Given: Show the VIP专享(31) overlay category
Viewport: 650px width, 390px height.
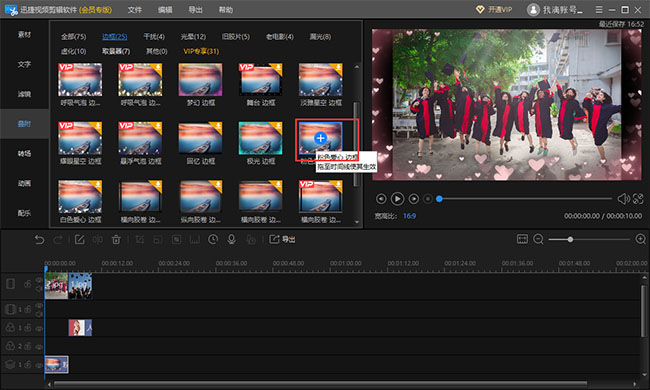Looking at the screenshot, I should [201, 51].
